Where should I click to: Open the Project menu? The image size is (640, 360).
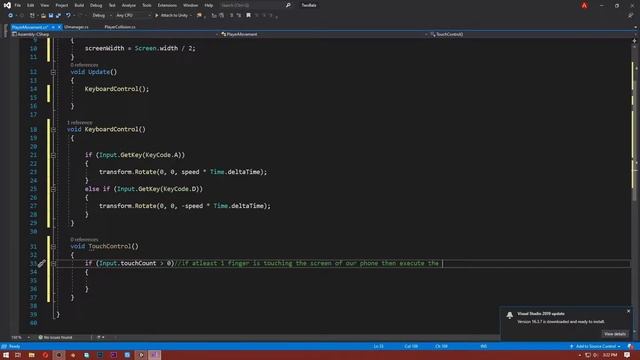click(62, 5)
